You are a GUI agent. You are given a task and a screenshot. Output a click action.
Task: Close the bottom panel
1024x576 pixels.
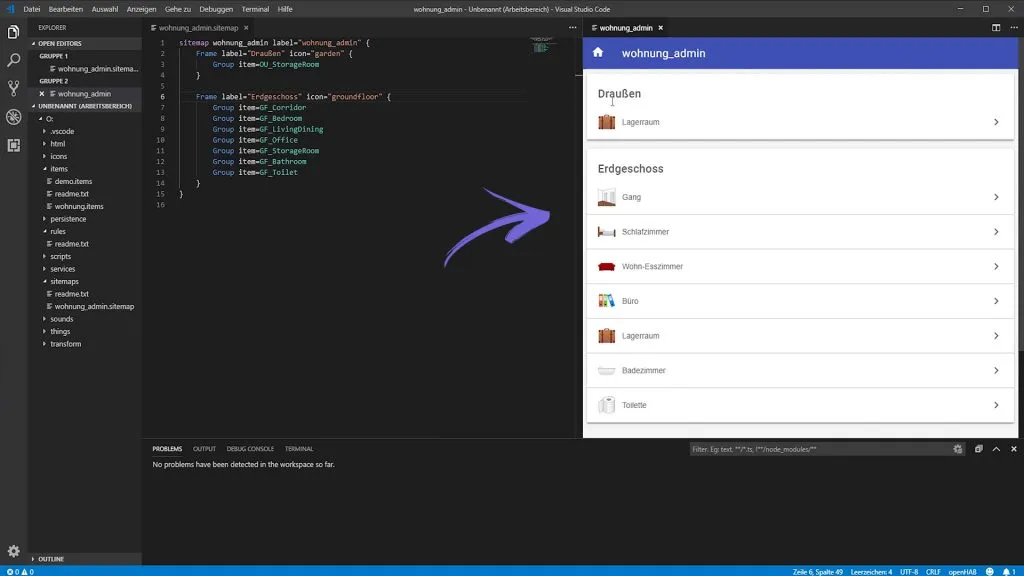pyautogui.click(x=1014, y=449)
